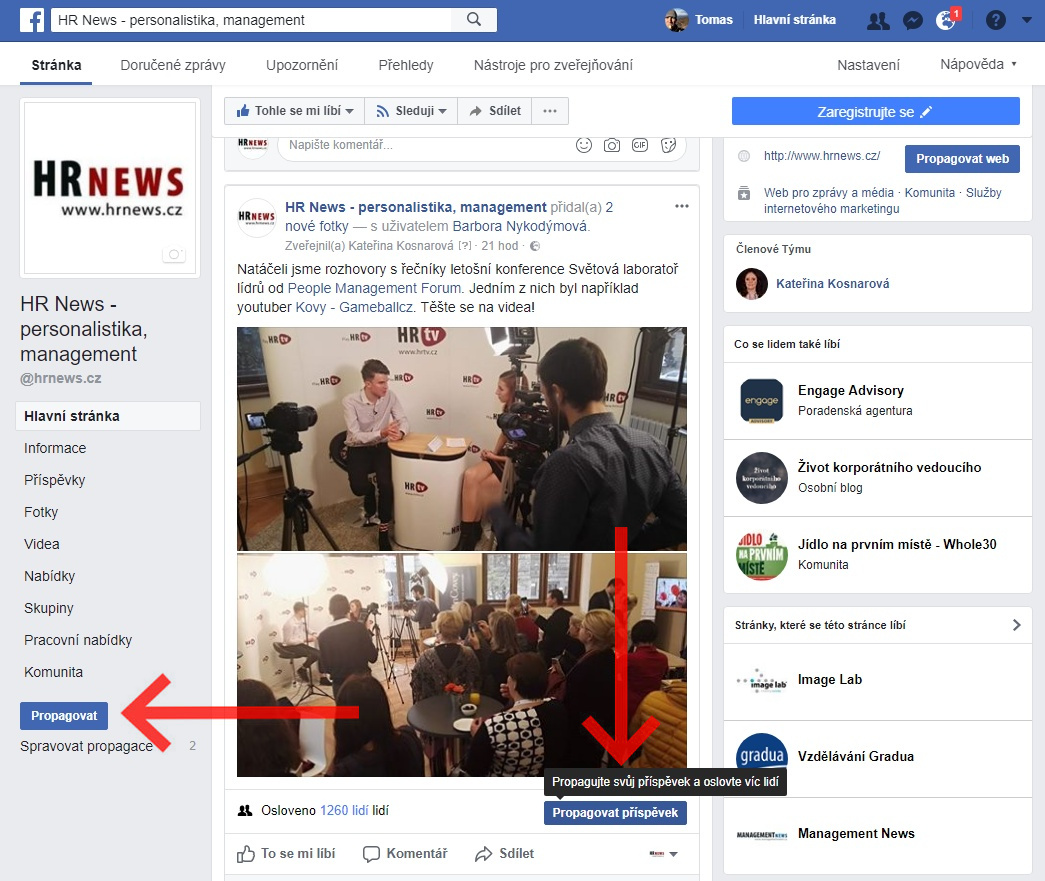Open the Vzdělávání Gradua page logo
This screenshot has width=1045, height=881.
(x=762, y=758)
